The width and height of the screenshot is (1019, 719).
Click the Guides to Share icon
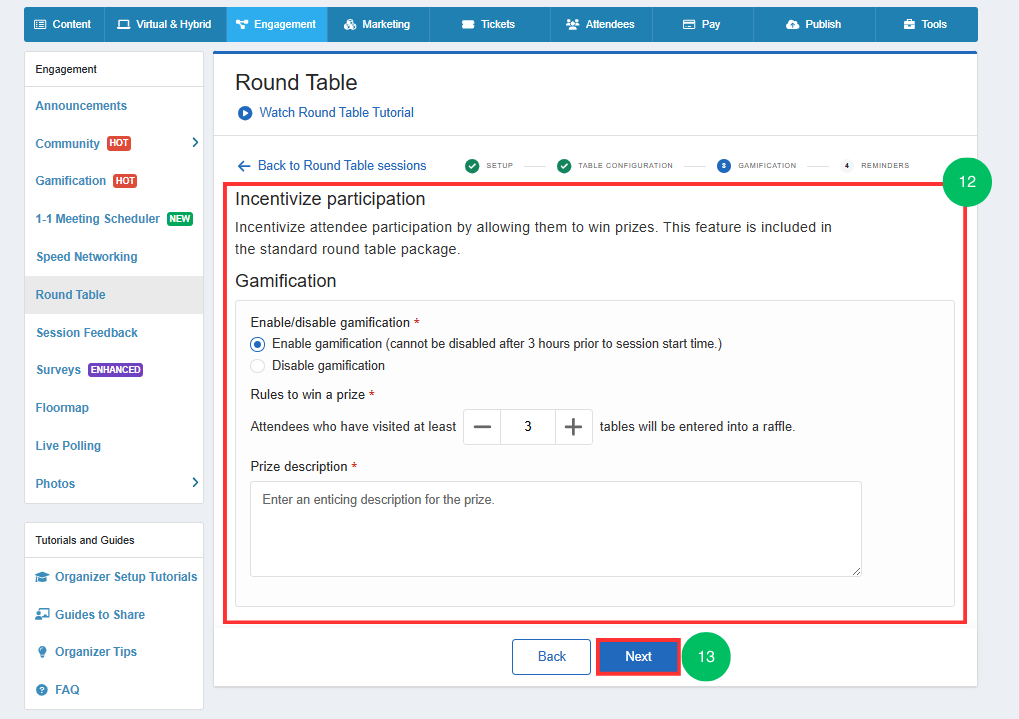[42, 615]
